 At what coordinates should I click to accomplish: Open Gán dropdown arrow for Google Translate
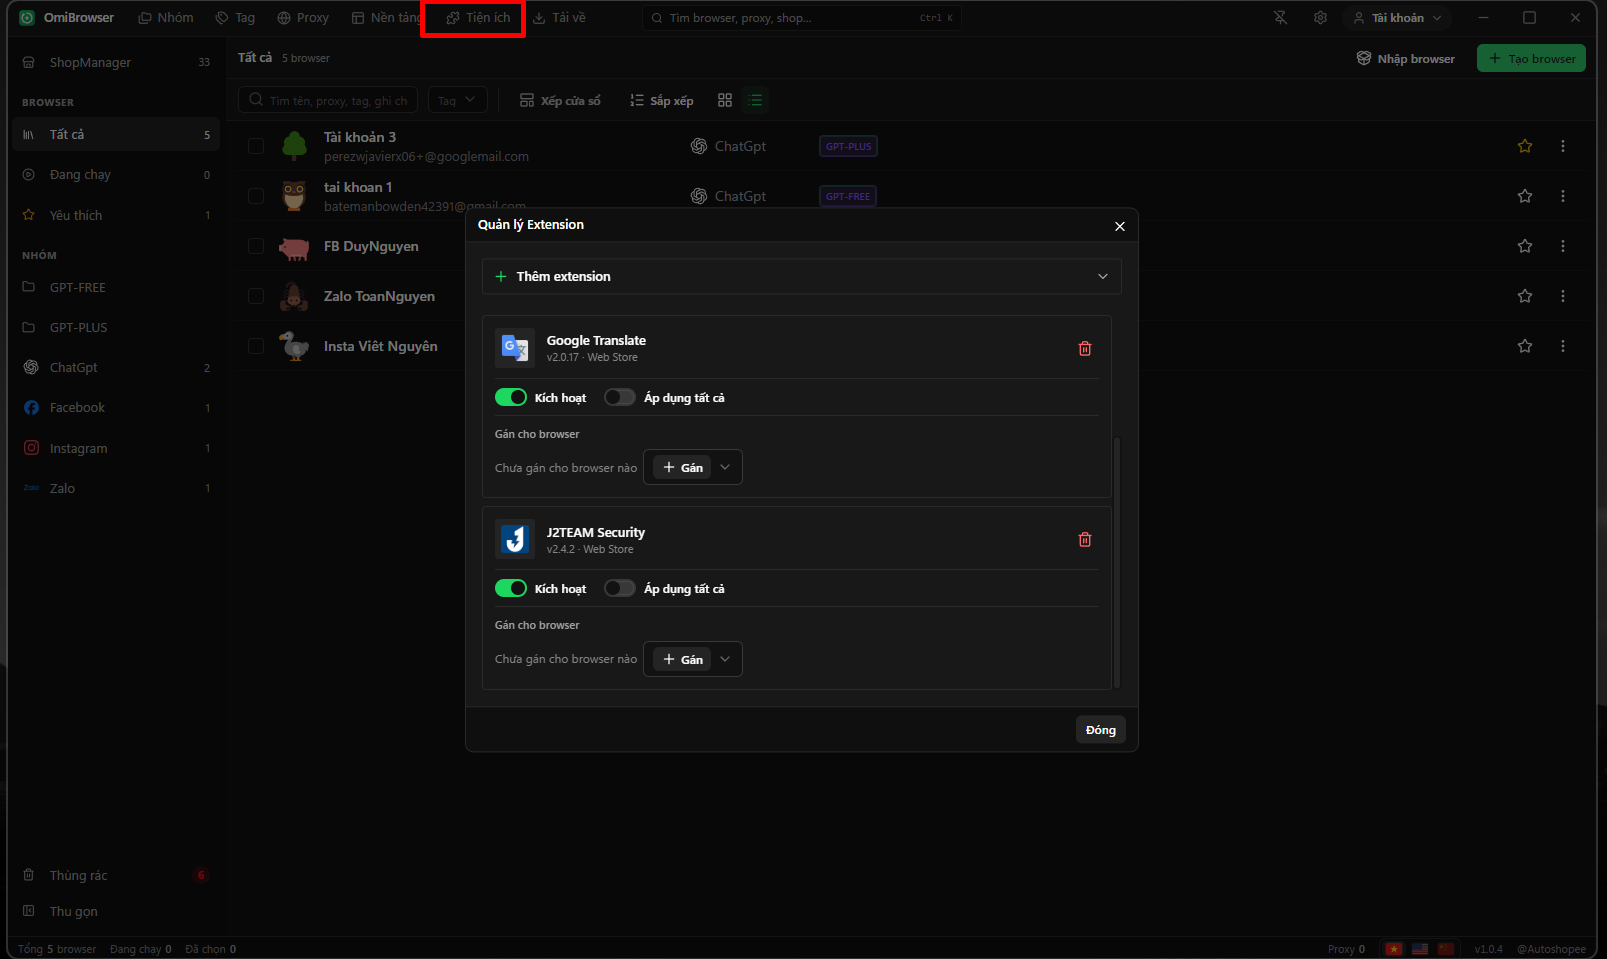[726, 467]
